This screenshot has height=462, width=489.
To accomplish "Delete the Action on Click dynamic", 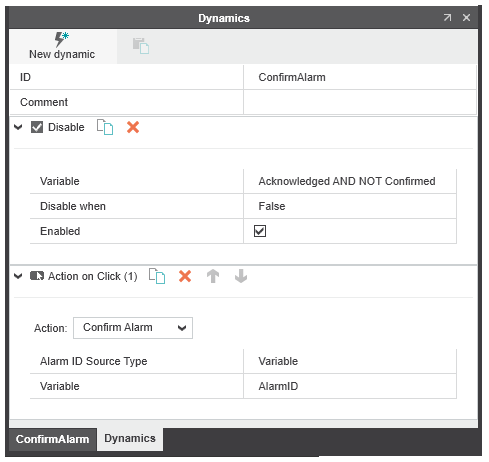I will pos(185,276).
